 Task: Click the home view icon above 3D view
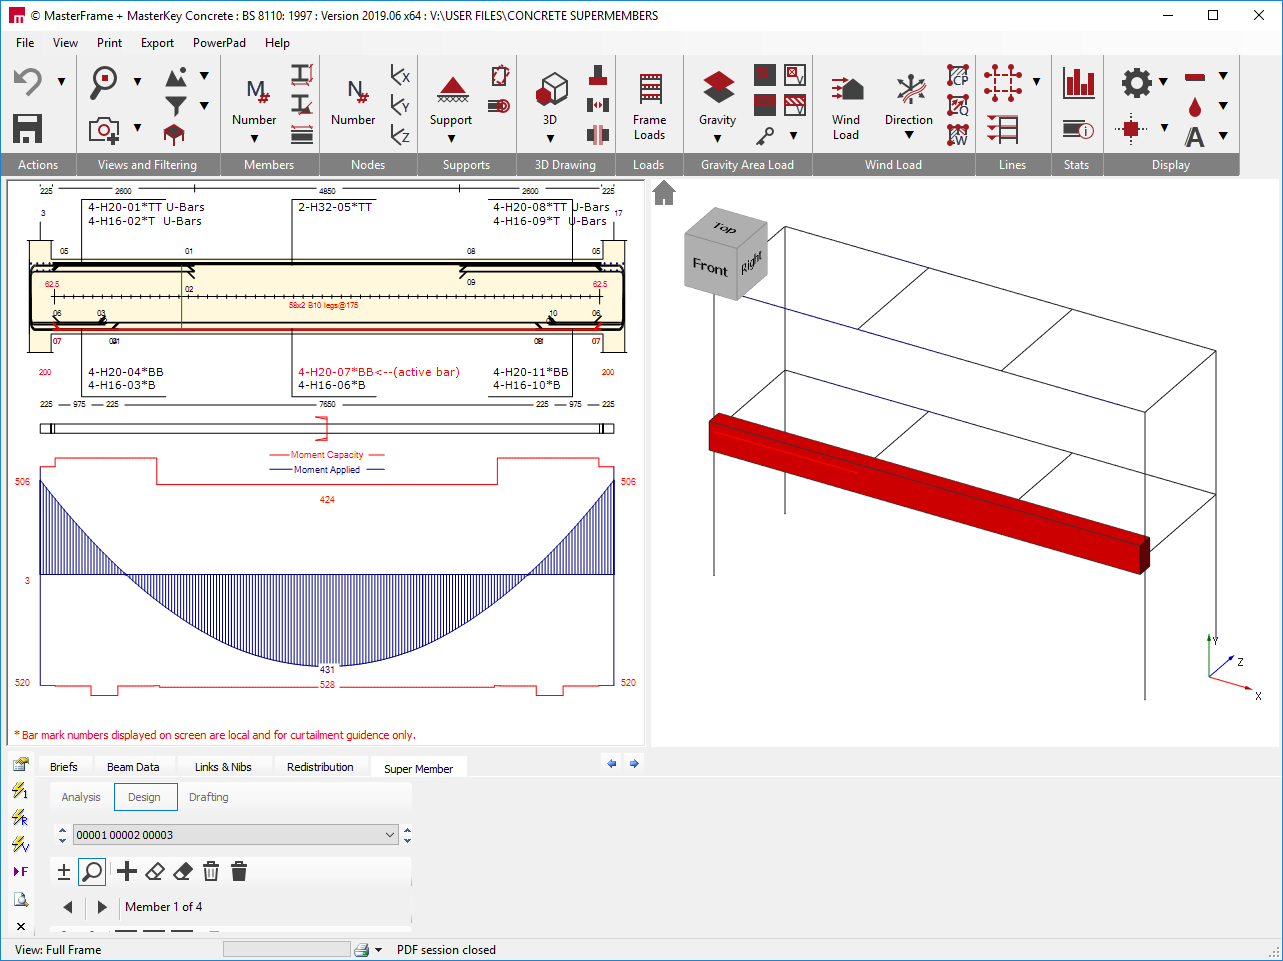point(664,192)
